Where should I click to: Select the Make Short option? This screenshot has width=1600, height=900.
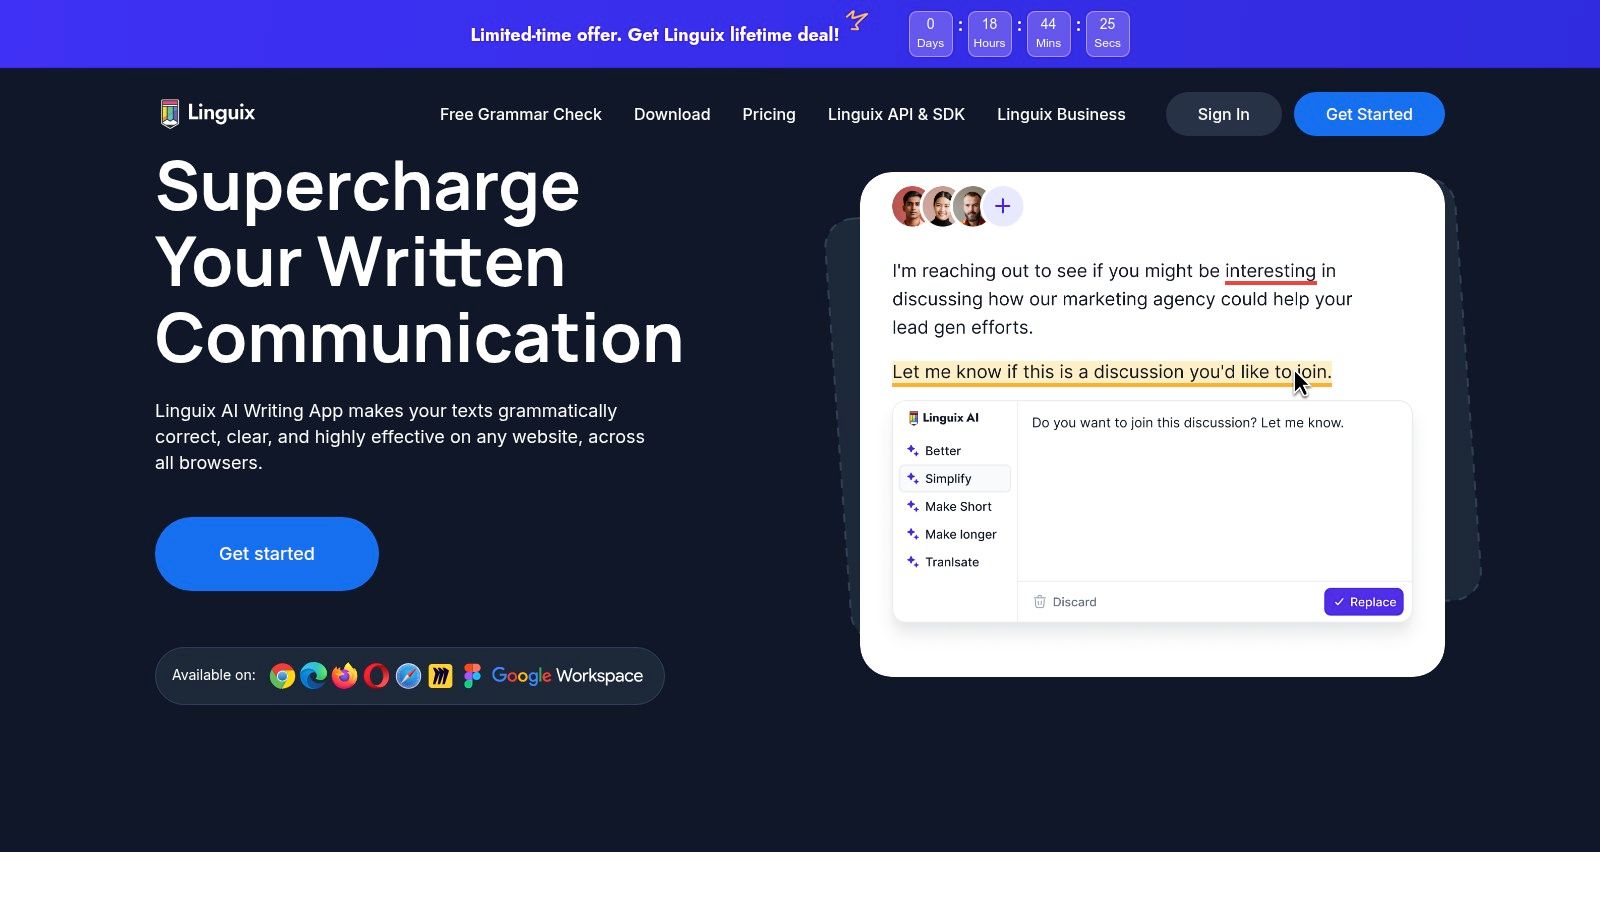point(955,507)
